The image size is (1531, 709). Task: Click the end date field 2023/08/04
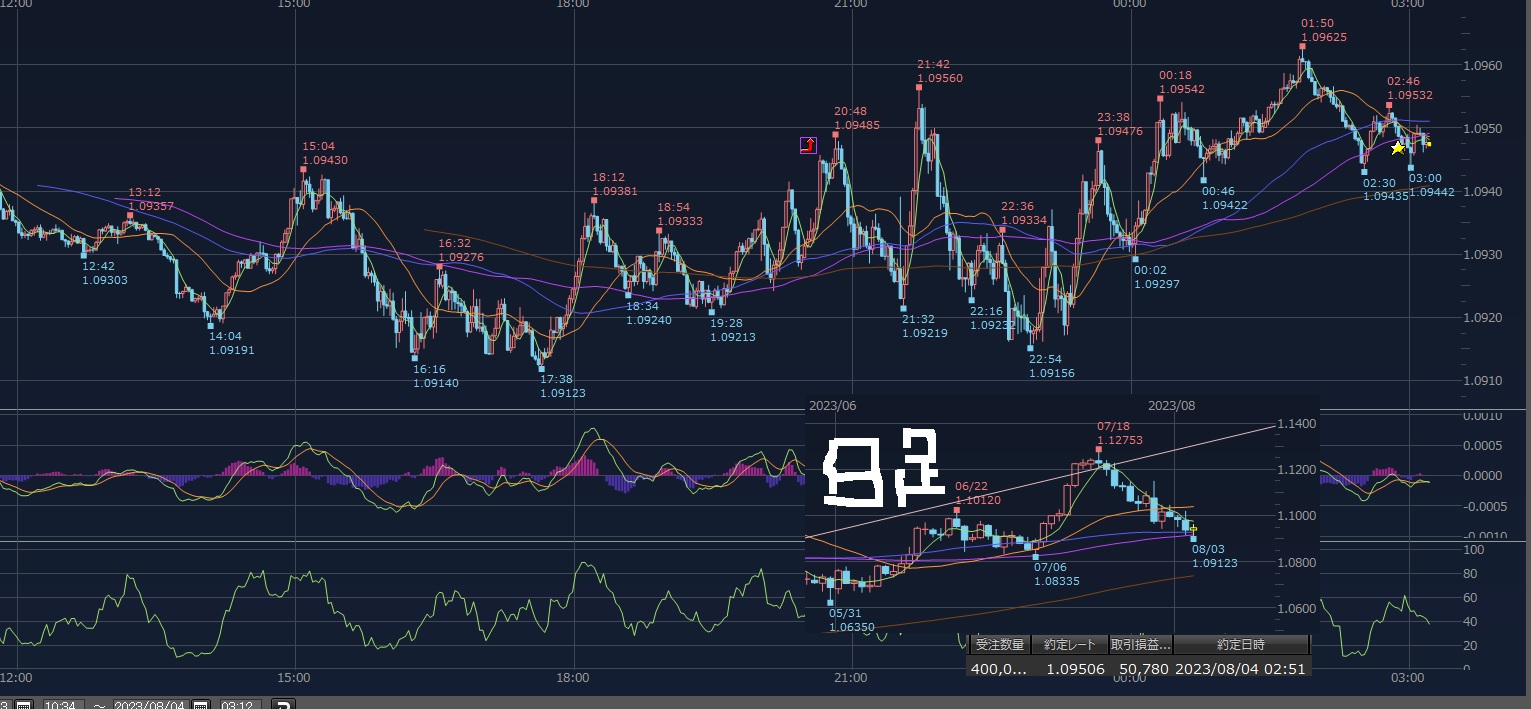(152, 703)
